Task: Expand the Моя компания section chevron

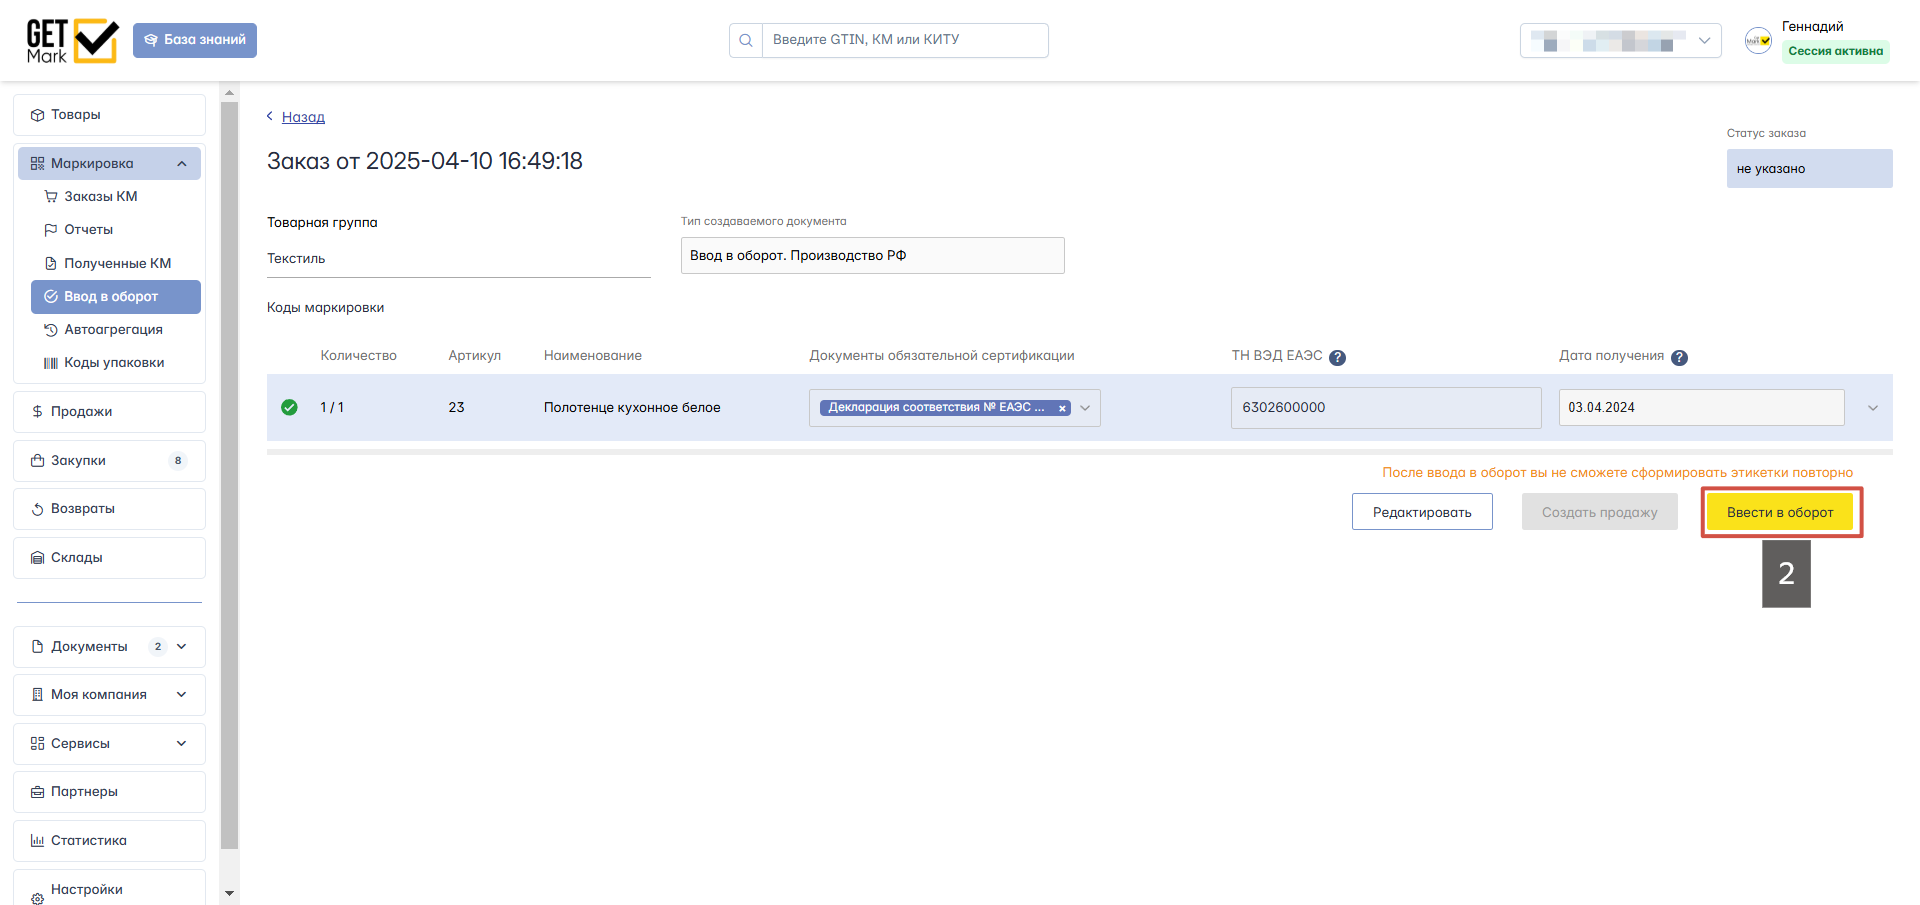Action: pyautogui.click(x=182, y=695)
